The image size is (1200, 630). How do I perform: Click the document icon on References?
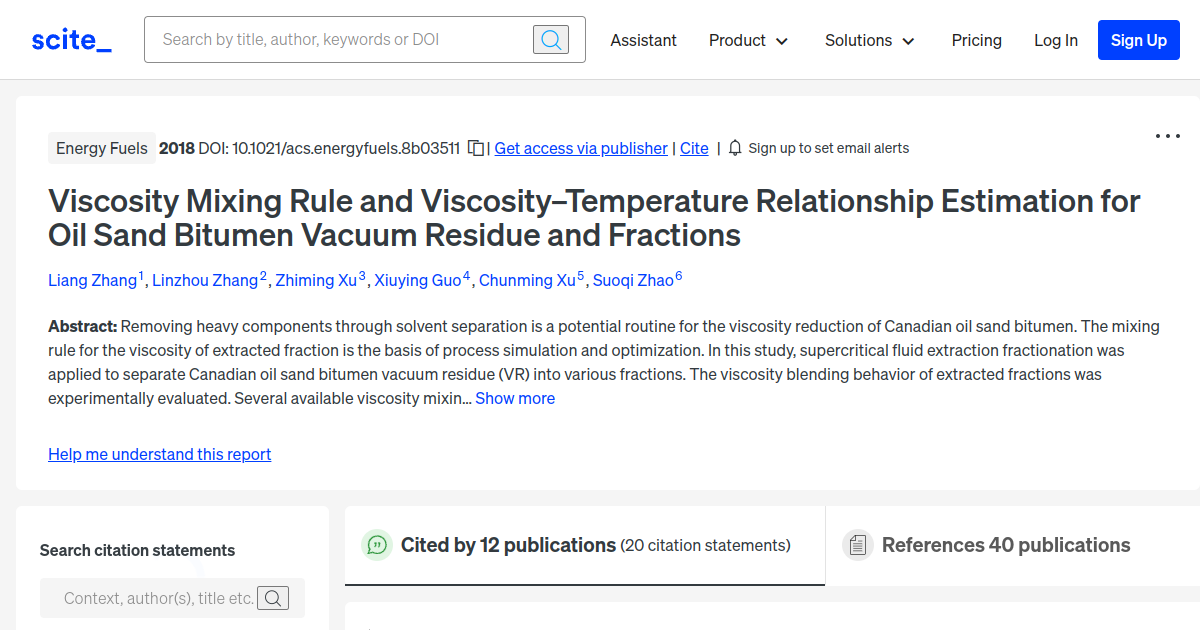858,545
